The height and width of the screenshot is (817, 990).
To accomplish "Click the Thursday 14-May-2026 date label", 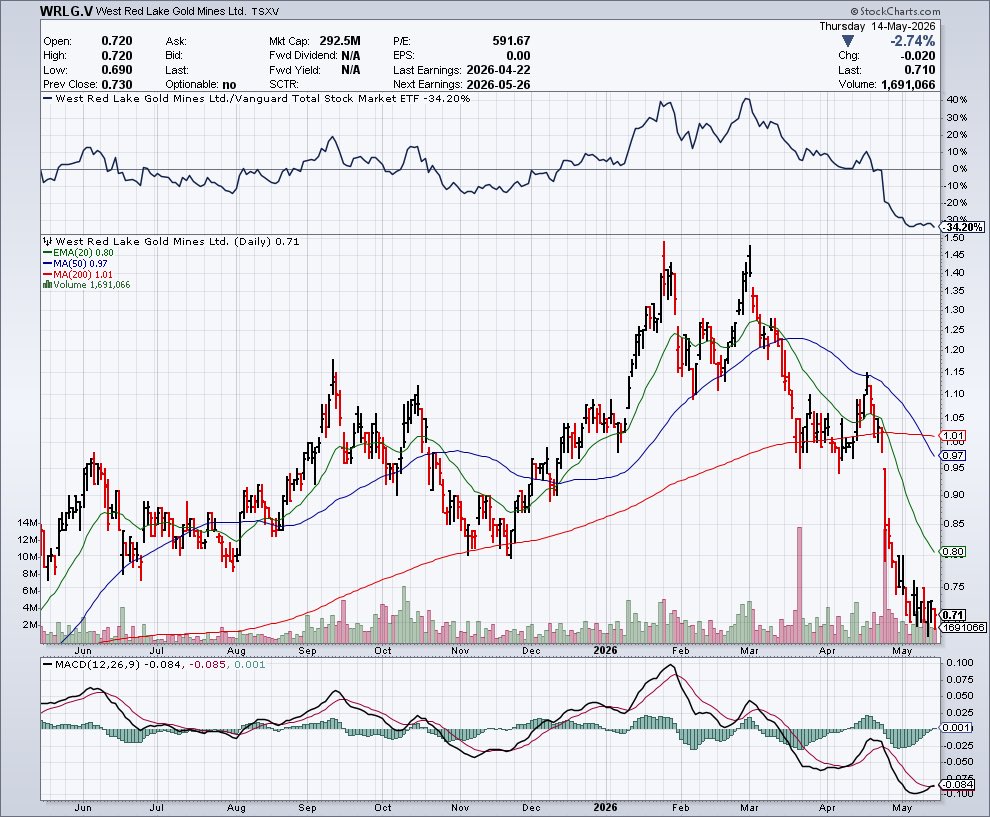I will [x=878, y=27].
